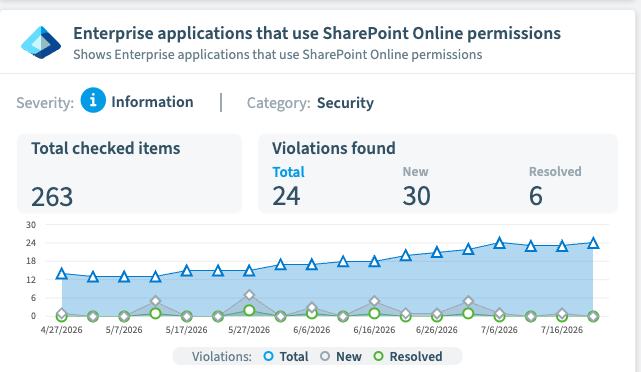Click the Azure AD pyramid icon

(41, 43)
